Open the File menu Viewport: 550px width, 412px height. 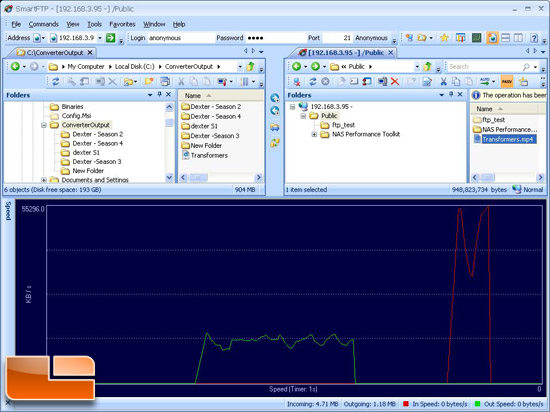point(16,24)
